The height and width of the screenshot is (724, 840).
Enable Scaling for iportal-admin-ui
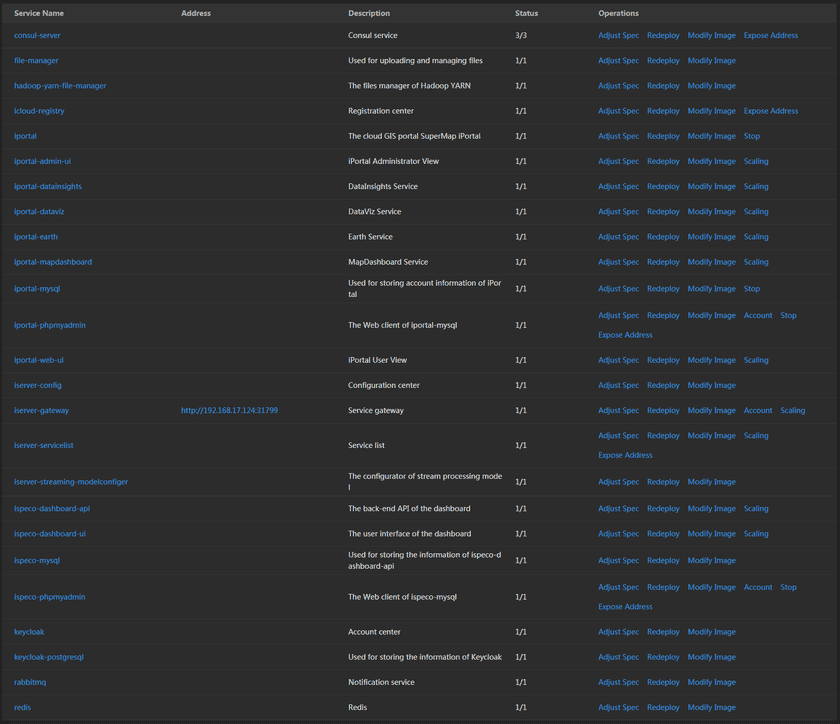(x=756, y=160)
